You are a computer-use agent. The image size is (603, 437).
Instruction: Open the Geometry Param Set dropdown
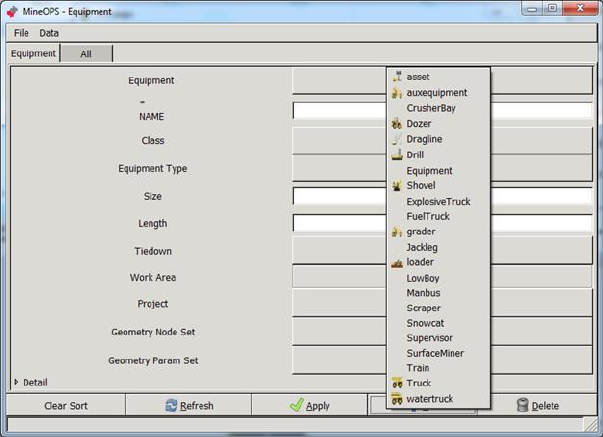[442, 360]
